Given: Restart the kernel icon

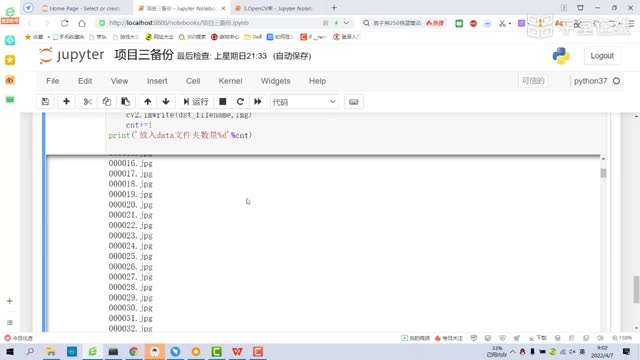Looking at the screenshot, I should point(240,102).
